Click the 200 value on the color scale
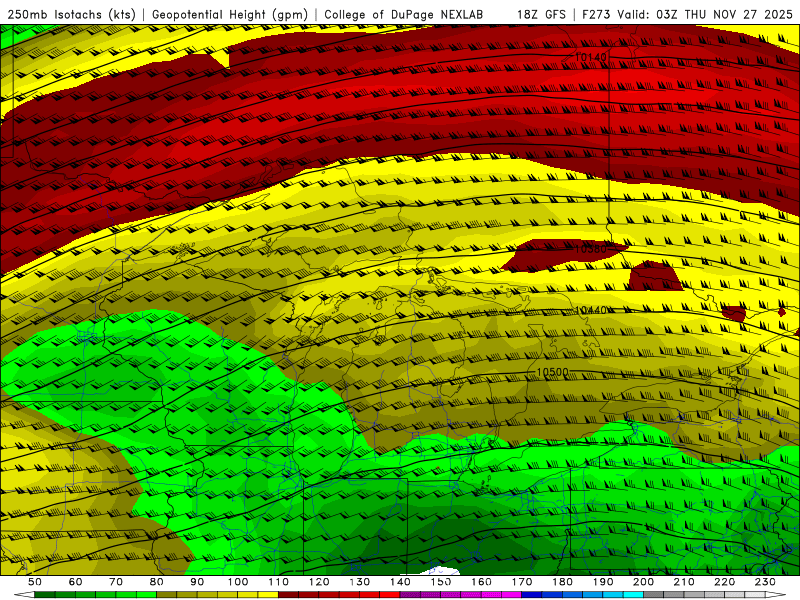Screen dimensions: 800x600 [643, 582]
